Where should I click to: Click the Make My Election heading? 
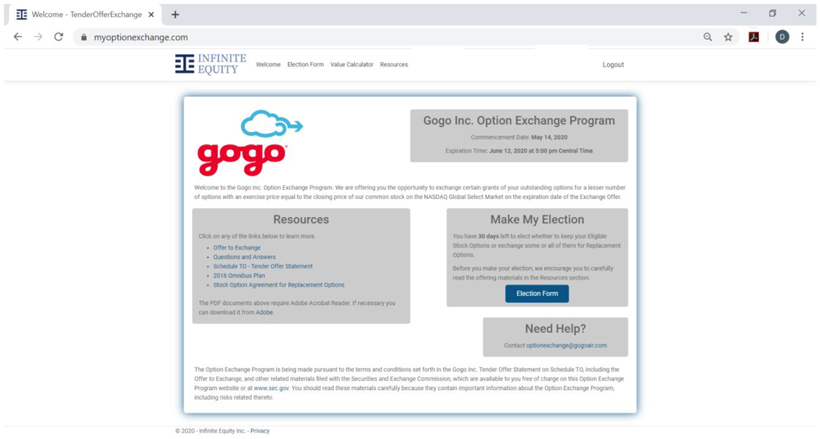tap(537, 220)
